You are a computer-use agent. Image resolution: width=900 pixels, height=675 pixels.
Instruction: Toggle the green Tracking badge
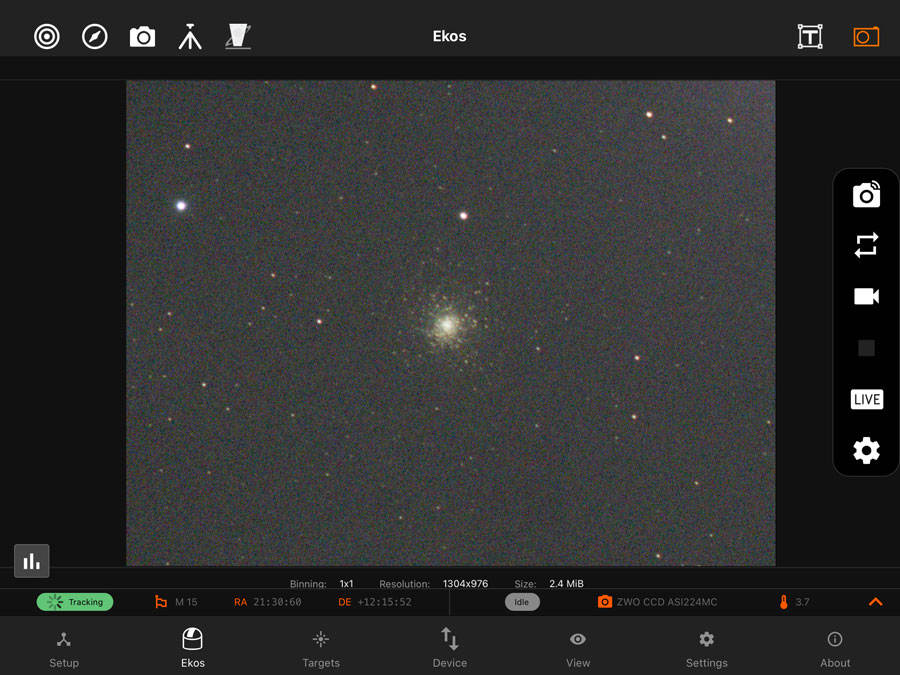[75, 602]
